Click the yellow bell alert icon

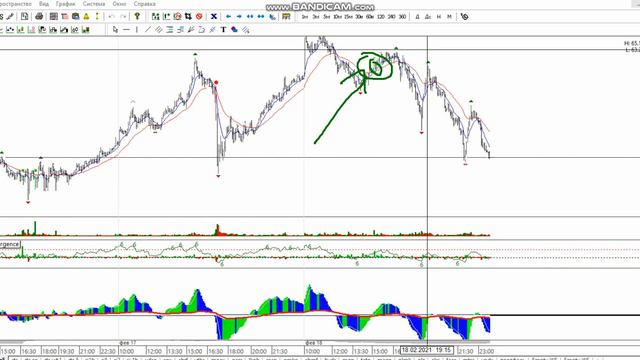tap(86, 17)
